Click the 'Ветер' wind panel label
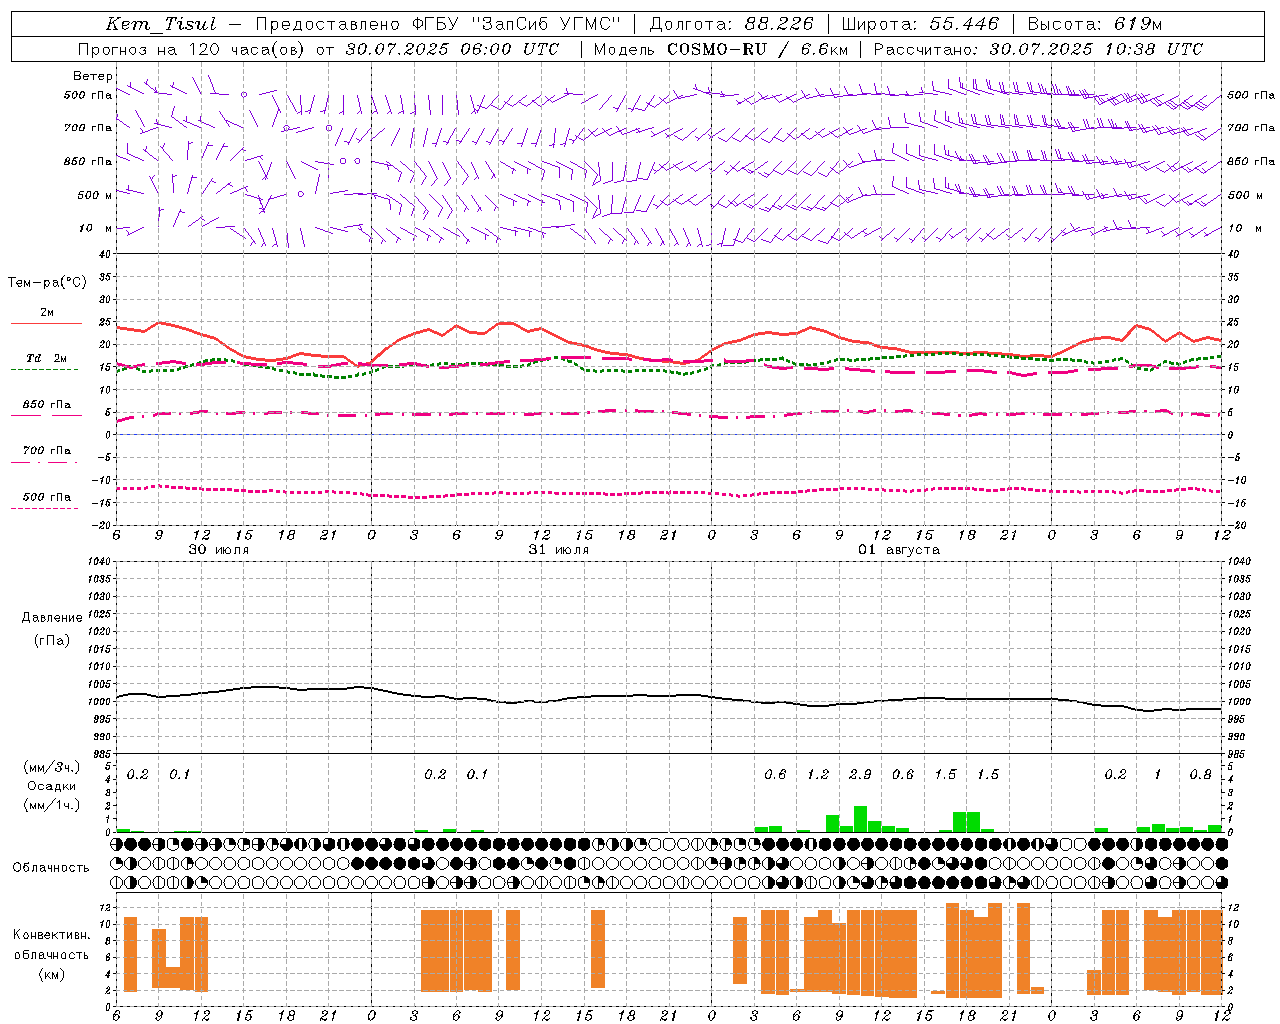This screenshot has height=1024, width=1280. coord(93,76)
